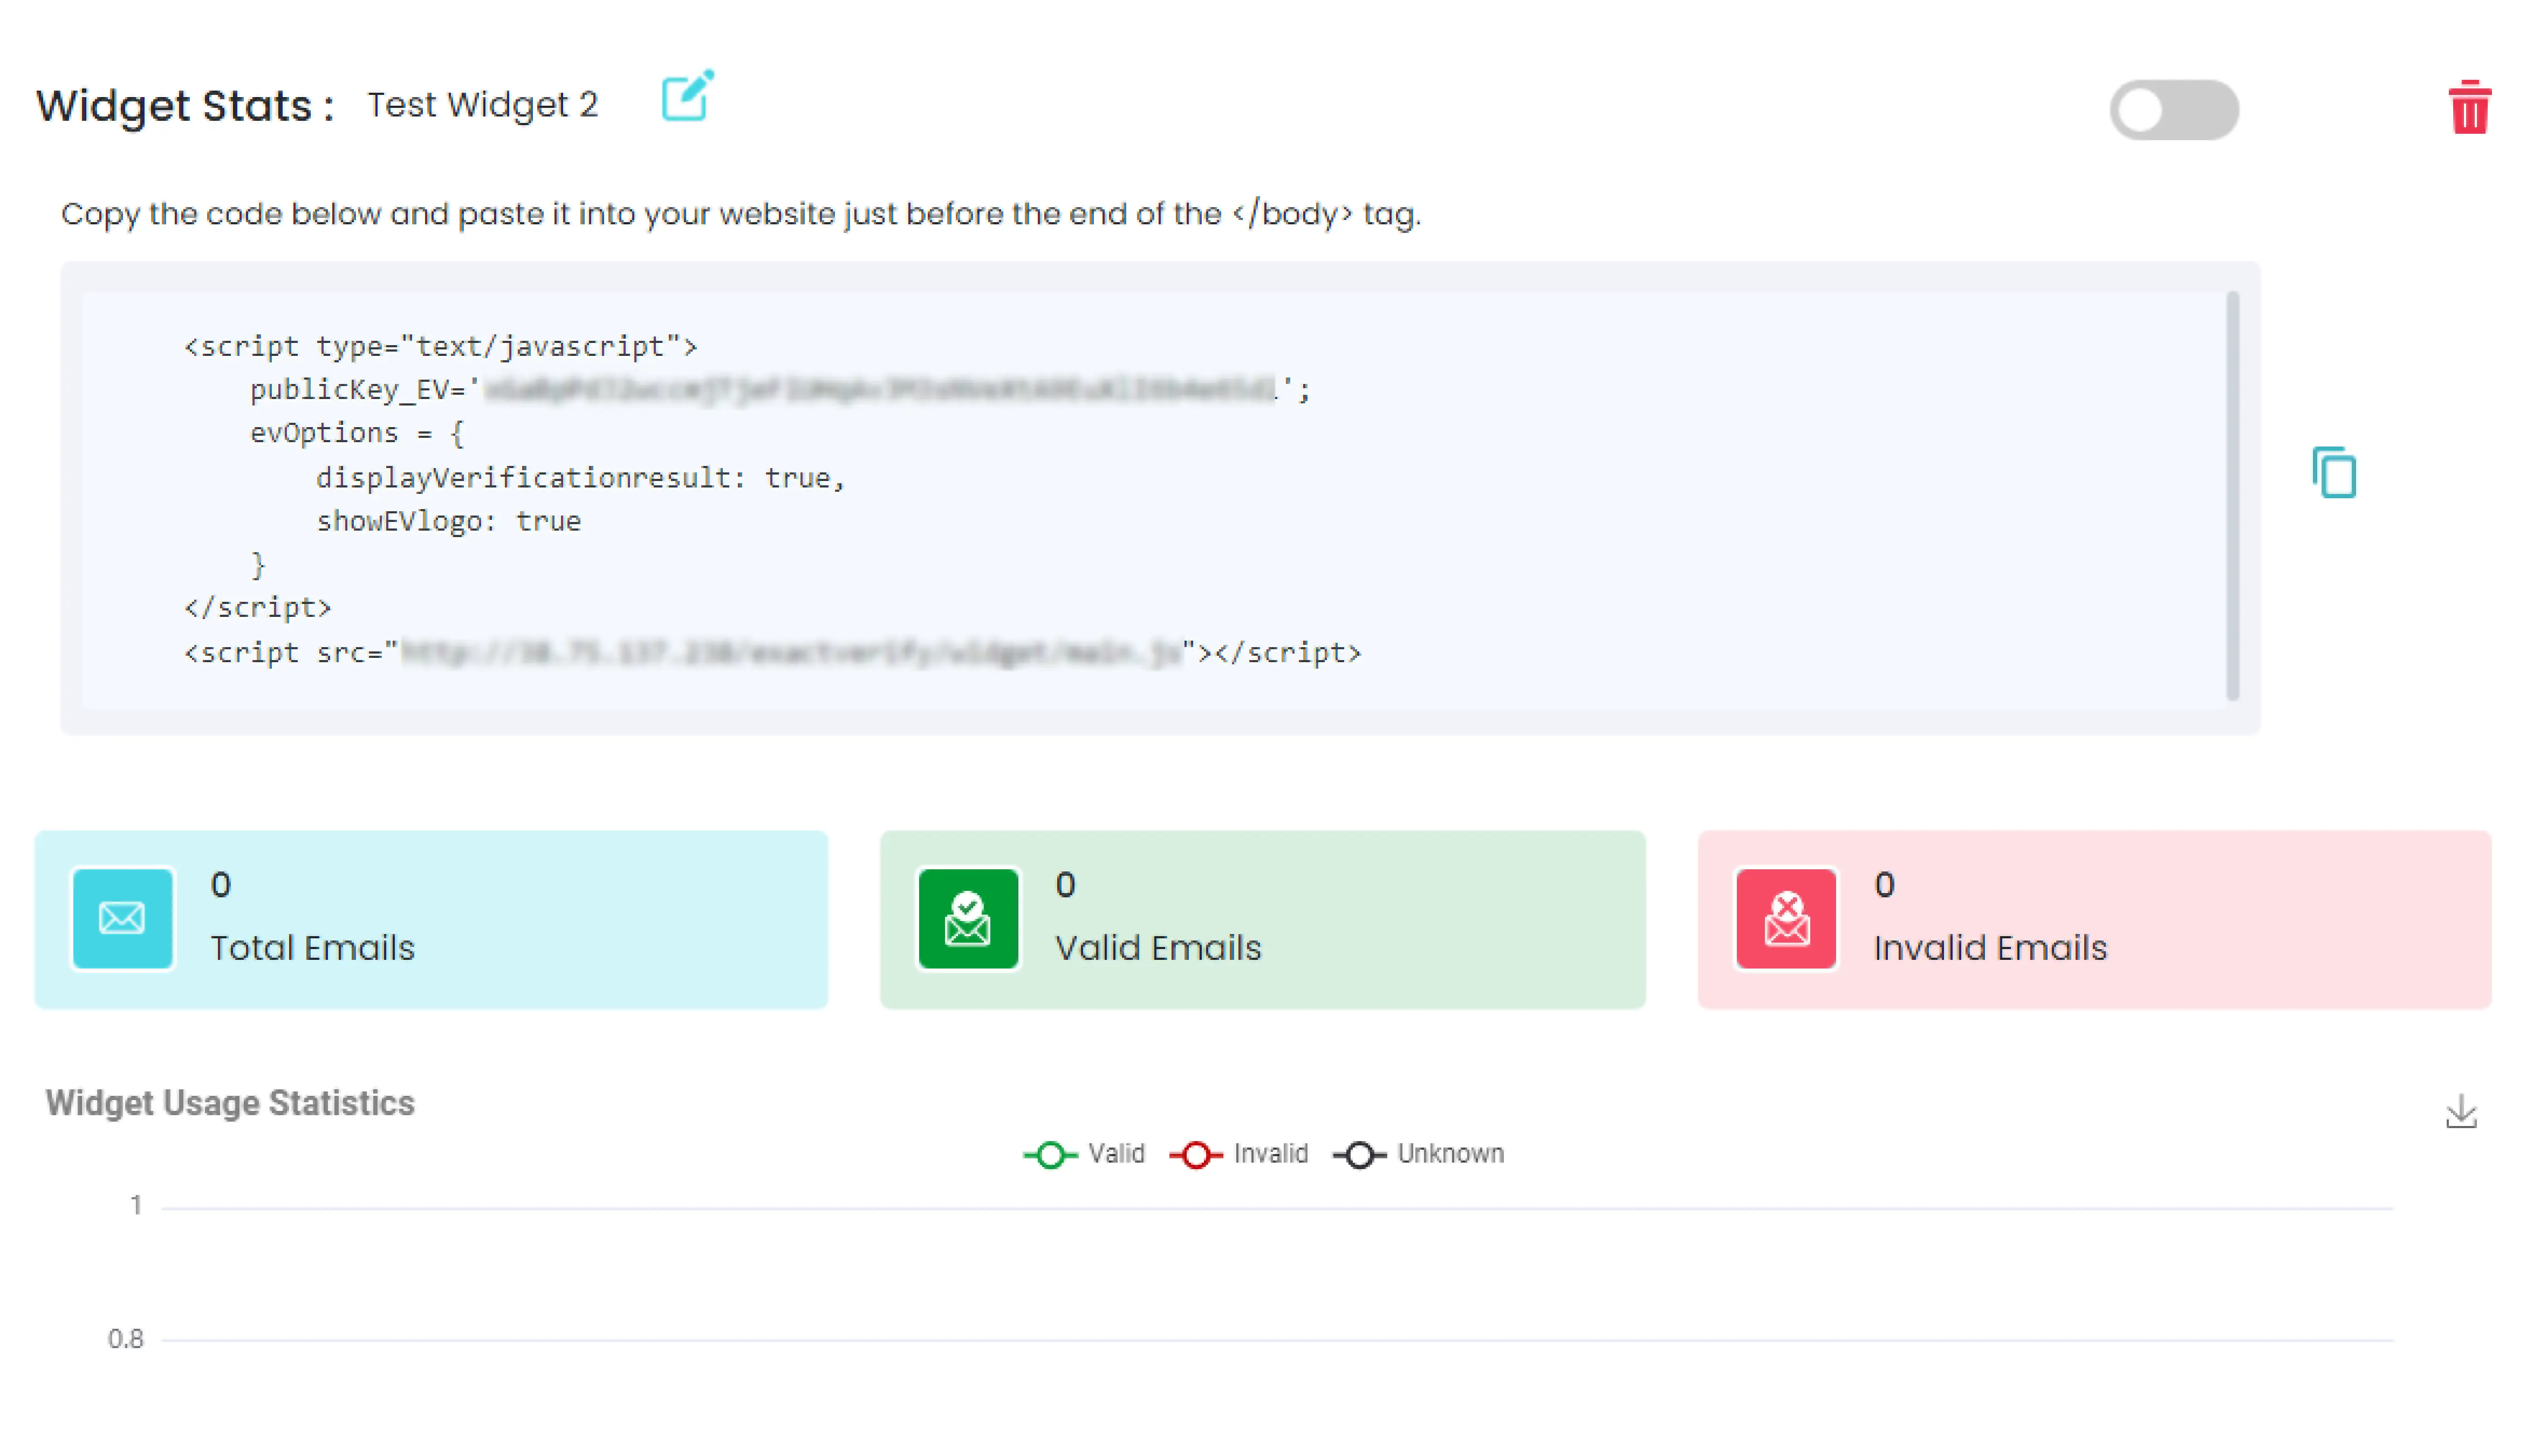Screen dimensions: 2533x1456
Task: Toggle the Valid series in the chart legend
Action: (1050, 1154)
